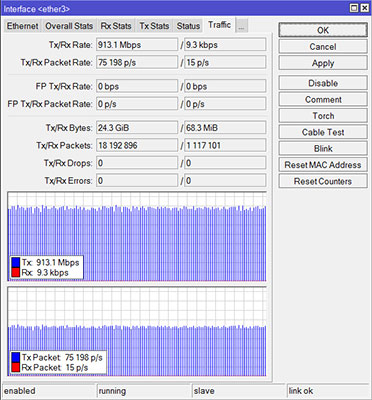Select the FP Tx Packet Rate field
The height and width of the screenshot is (400, 372).
pyautogui.click(x=137, y=104)
